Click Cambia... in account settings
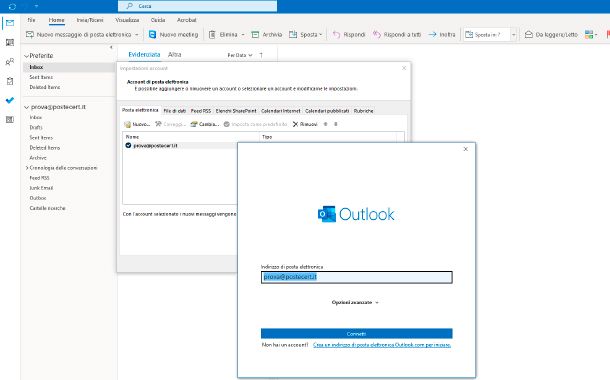 pos(205,124)
